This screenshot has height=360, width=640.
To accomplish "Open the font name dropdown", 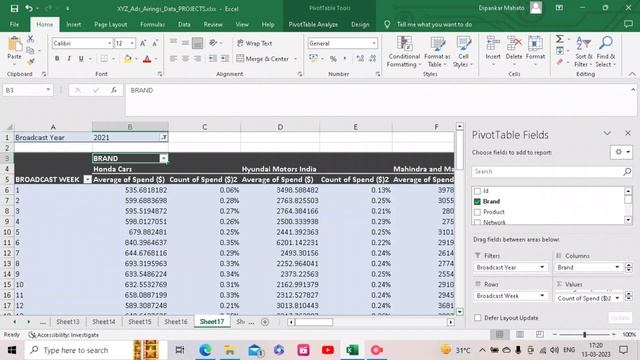I will click(x=109, y=43).
